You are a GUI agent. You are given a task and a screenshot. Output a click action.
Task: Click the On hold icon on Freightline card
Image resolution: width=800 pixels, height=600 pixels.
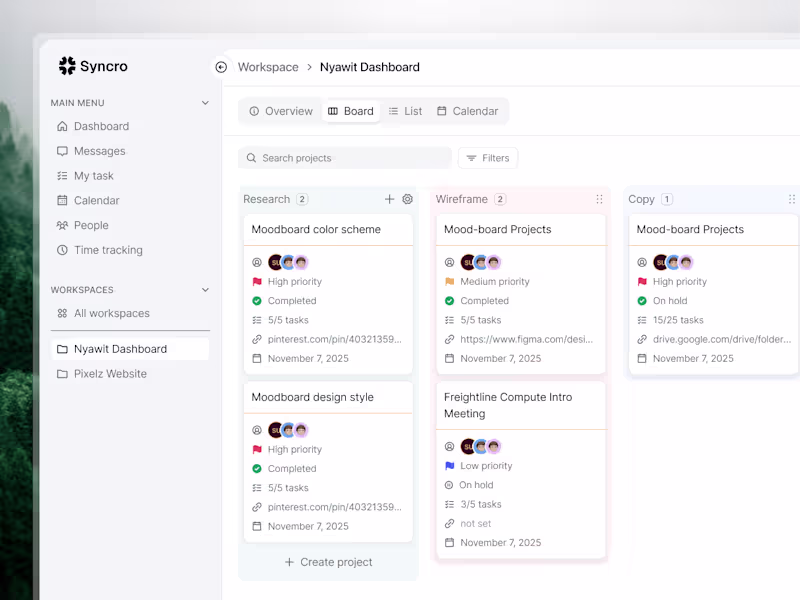[449, 485]
